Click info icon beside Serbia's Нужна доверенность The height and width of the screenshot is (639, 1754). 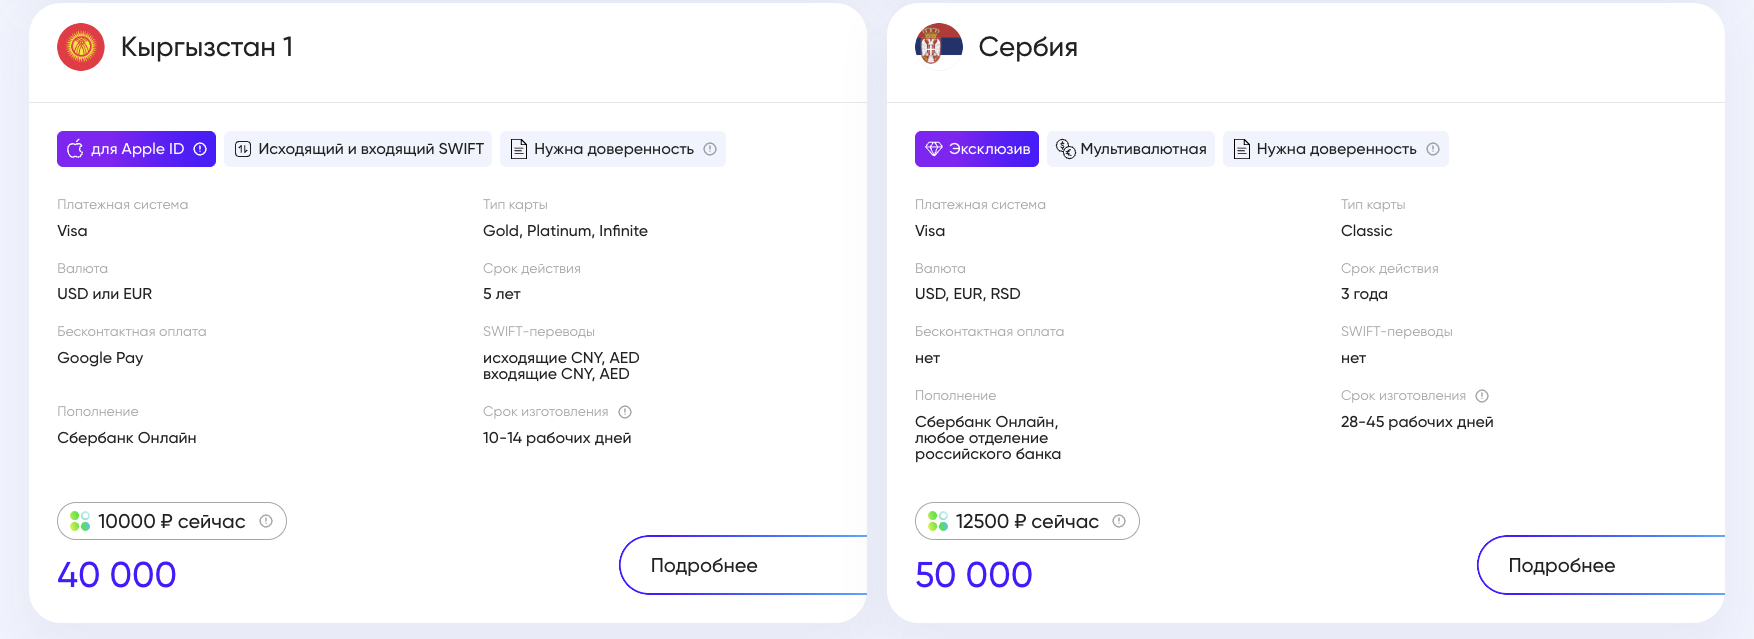(1433, 149)
